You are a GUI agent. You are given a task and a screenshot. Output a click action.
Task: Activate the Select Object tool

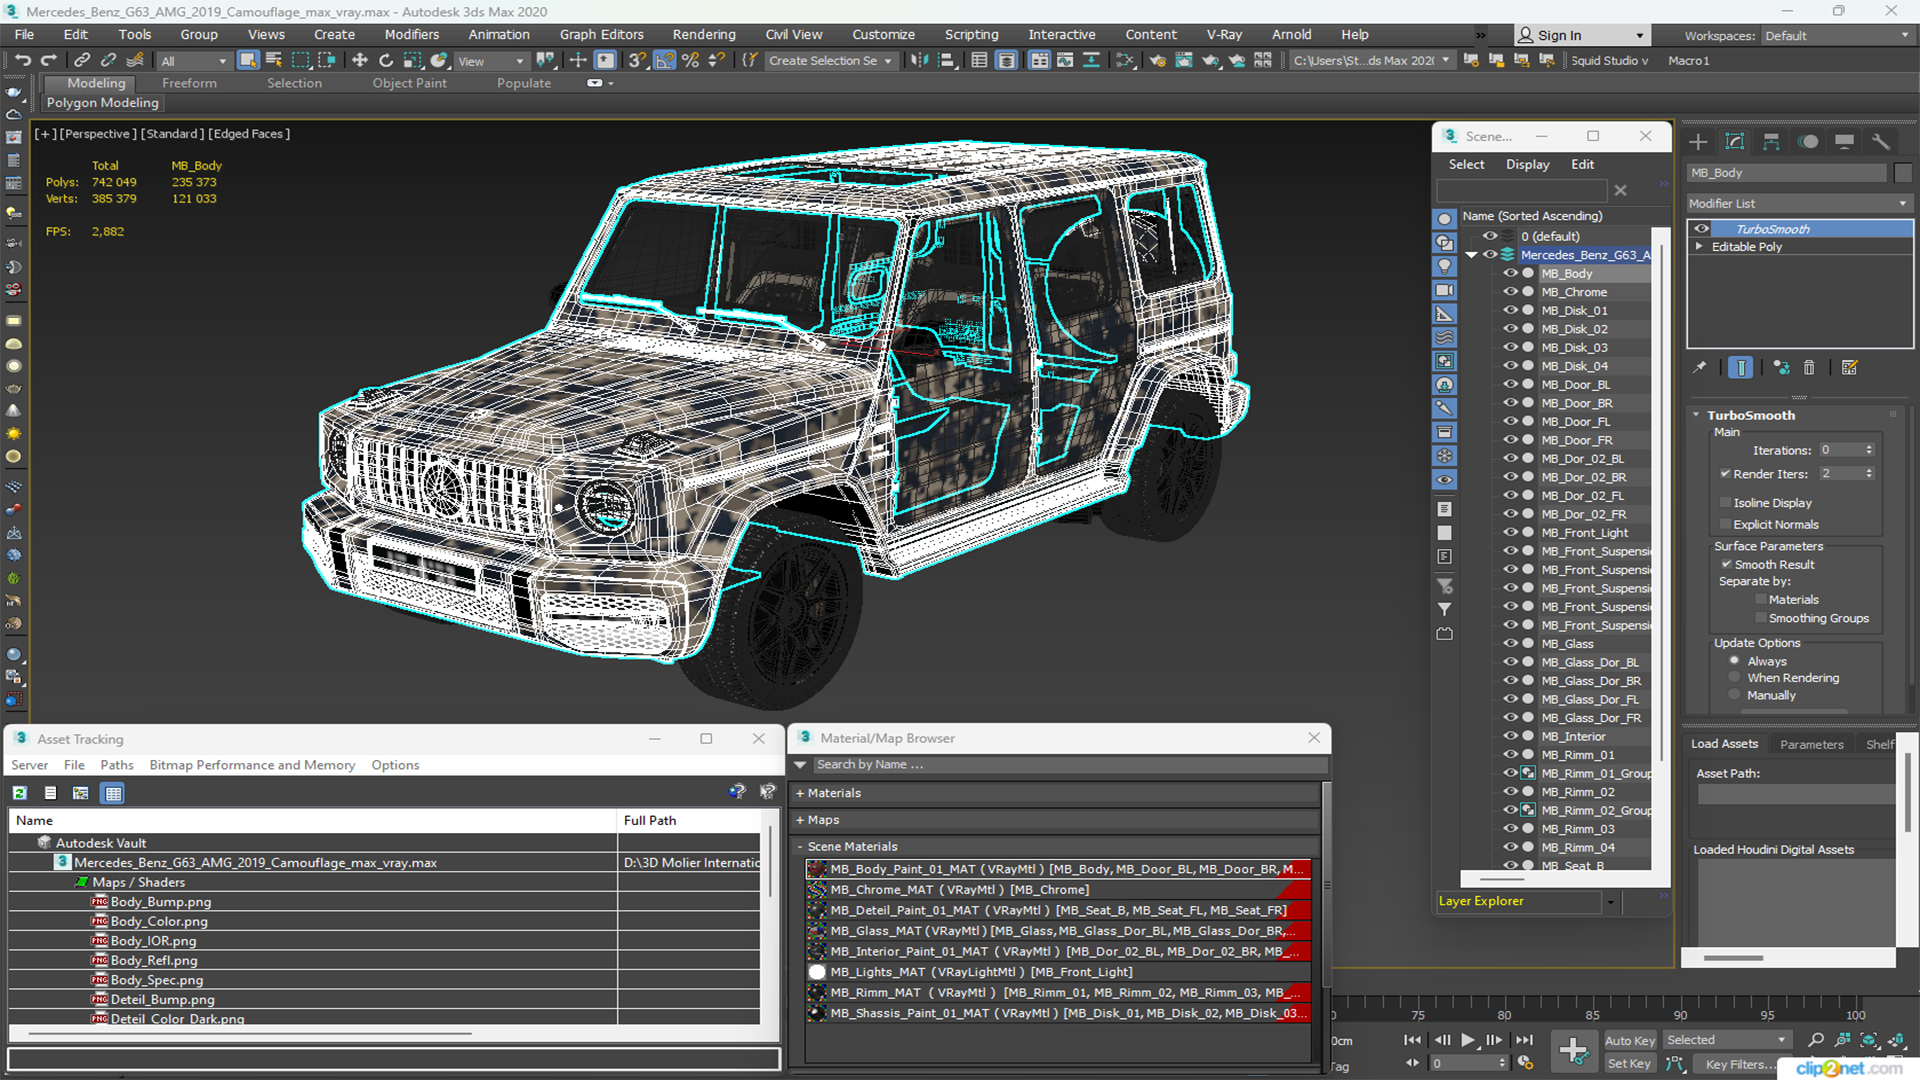(x=247, y=60)
